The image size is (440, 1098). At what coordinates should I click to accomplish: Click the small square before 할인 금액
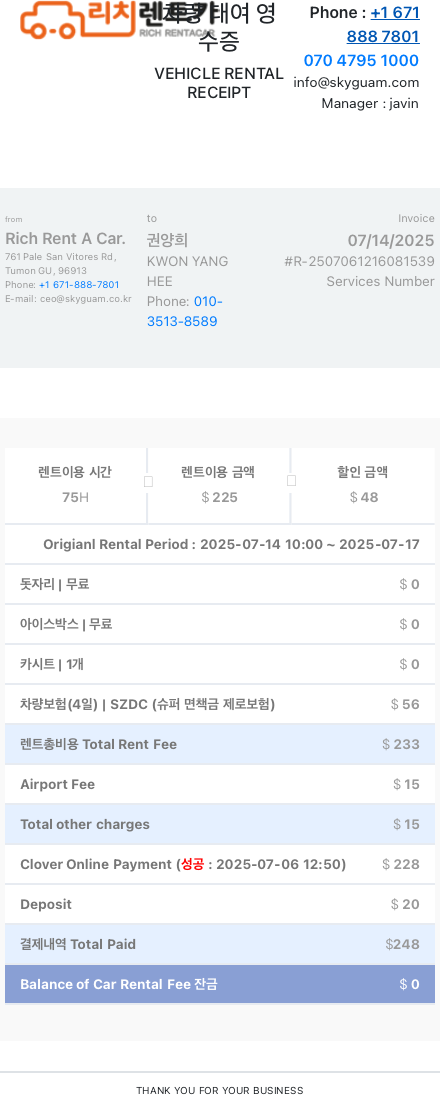click(291, 481)
